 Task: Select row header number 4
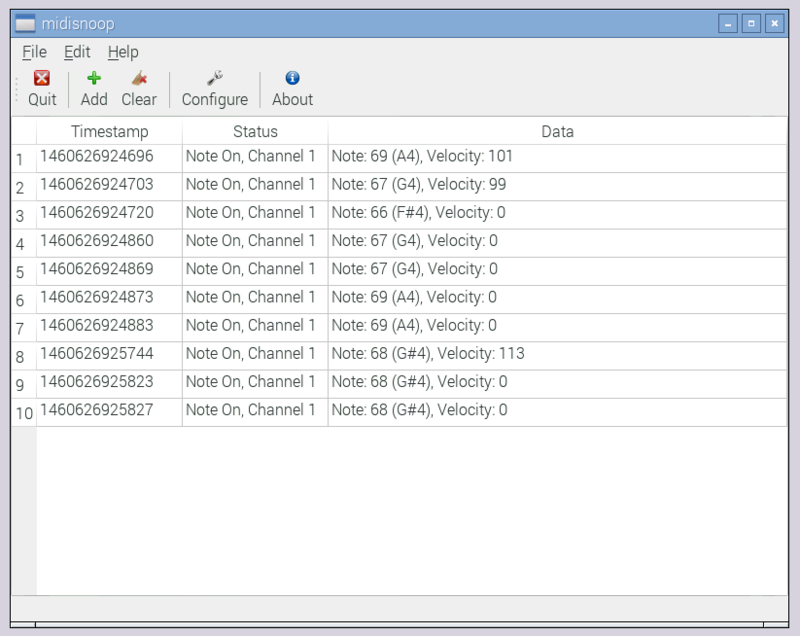(x=24, y=243)
